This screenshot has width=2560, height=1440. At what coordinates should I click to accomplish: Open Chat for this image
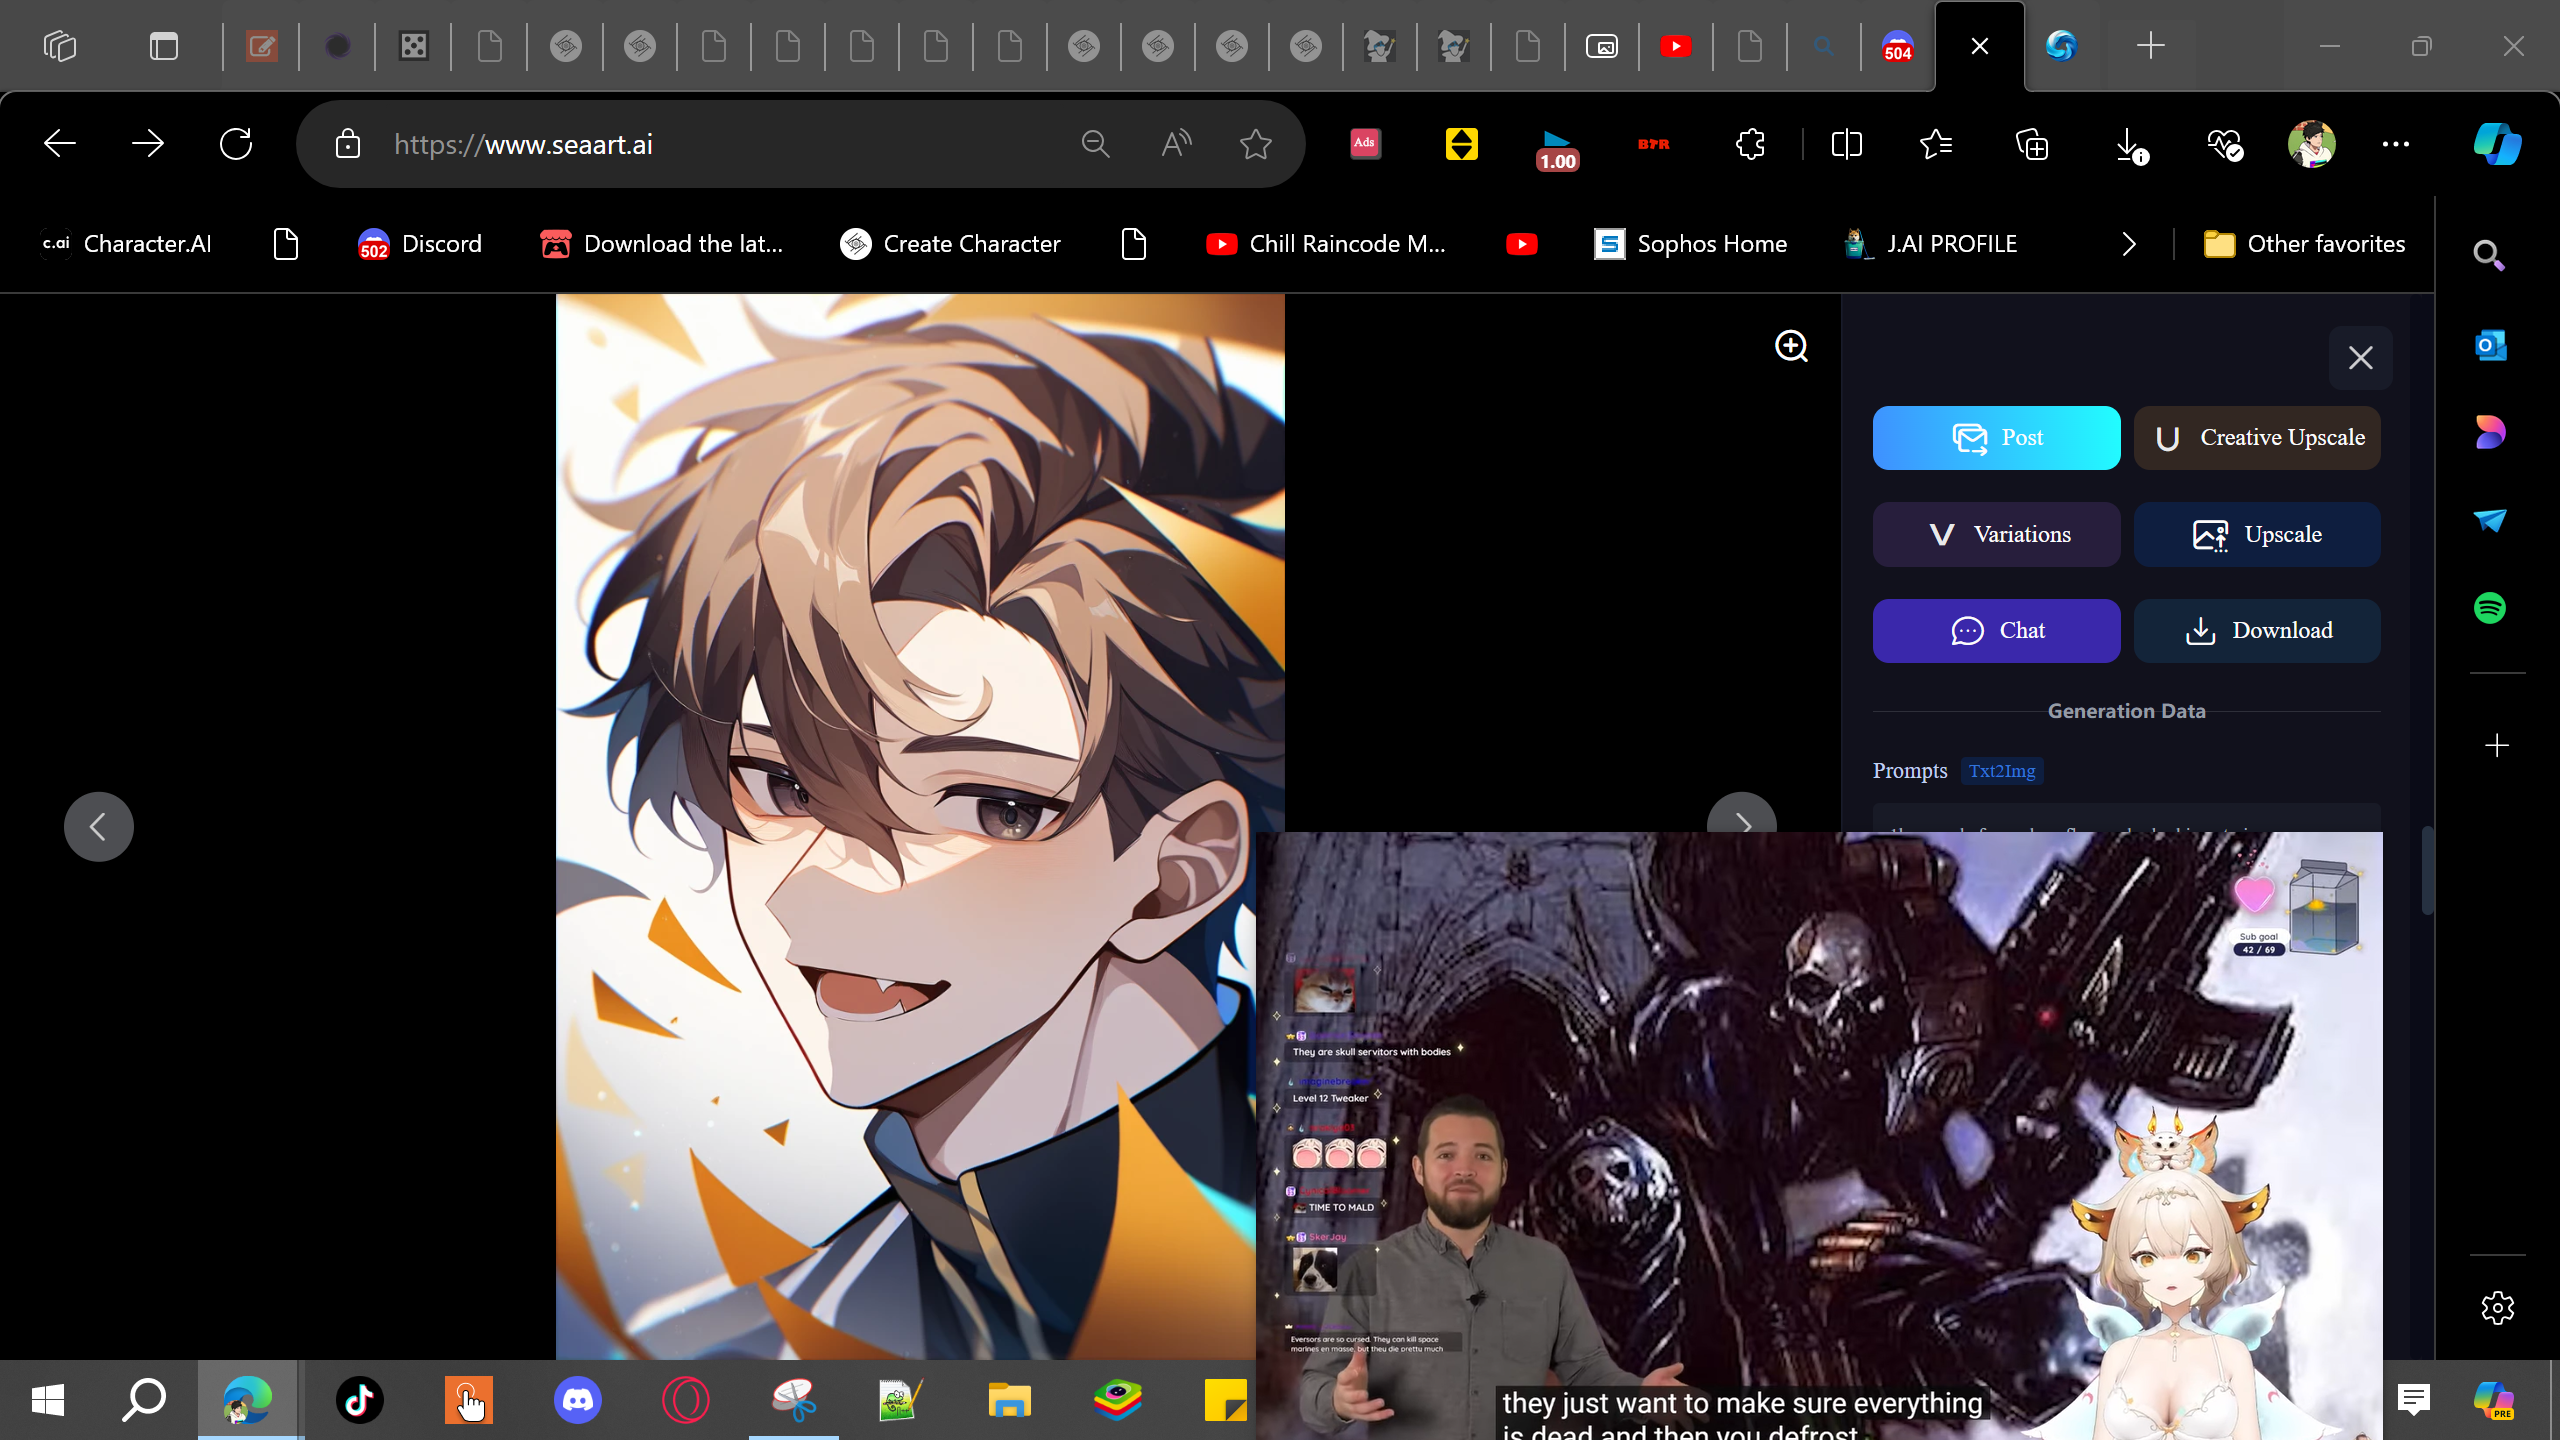tap(1996, 631)
